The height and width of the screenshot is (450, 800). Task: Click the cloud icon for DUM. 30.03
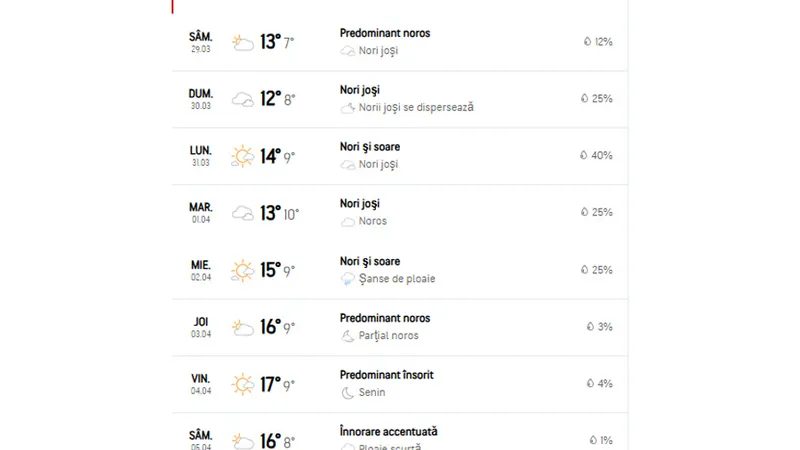242,99
